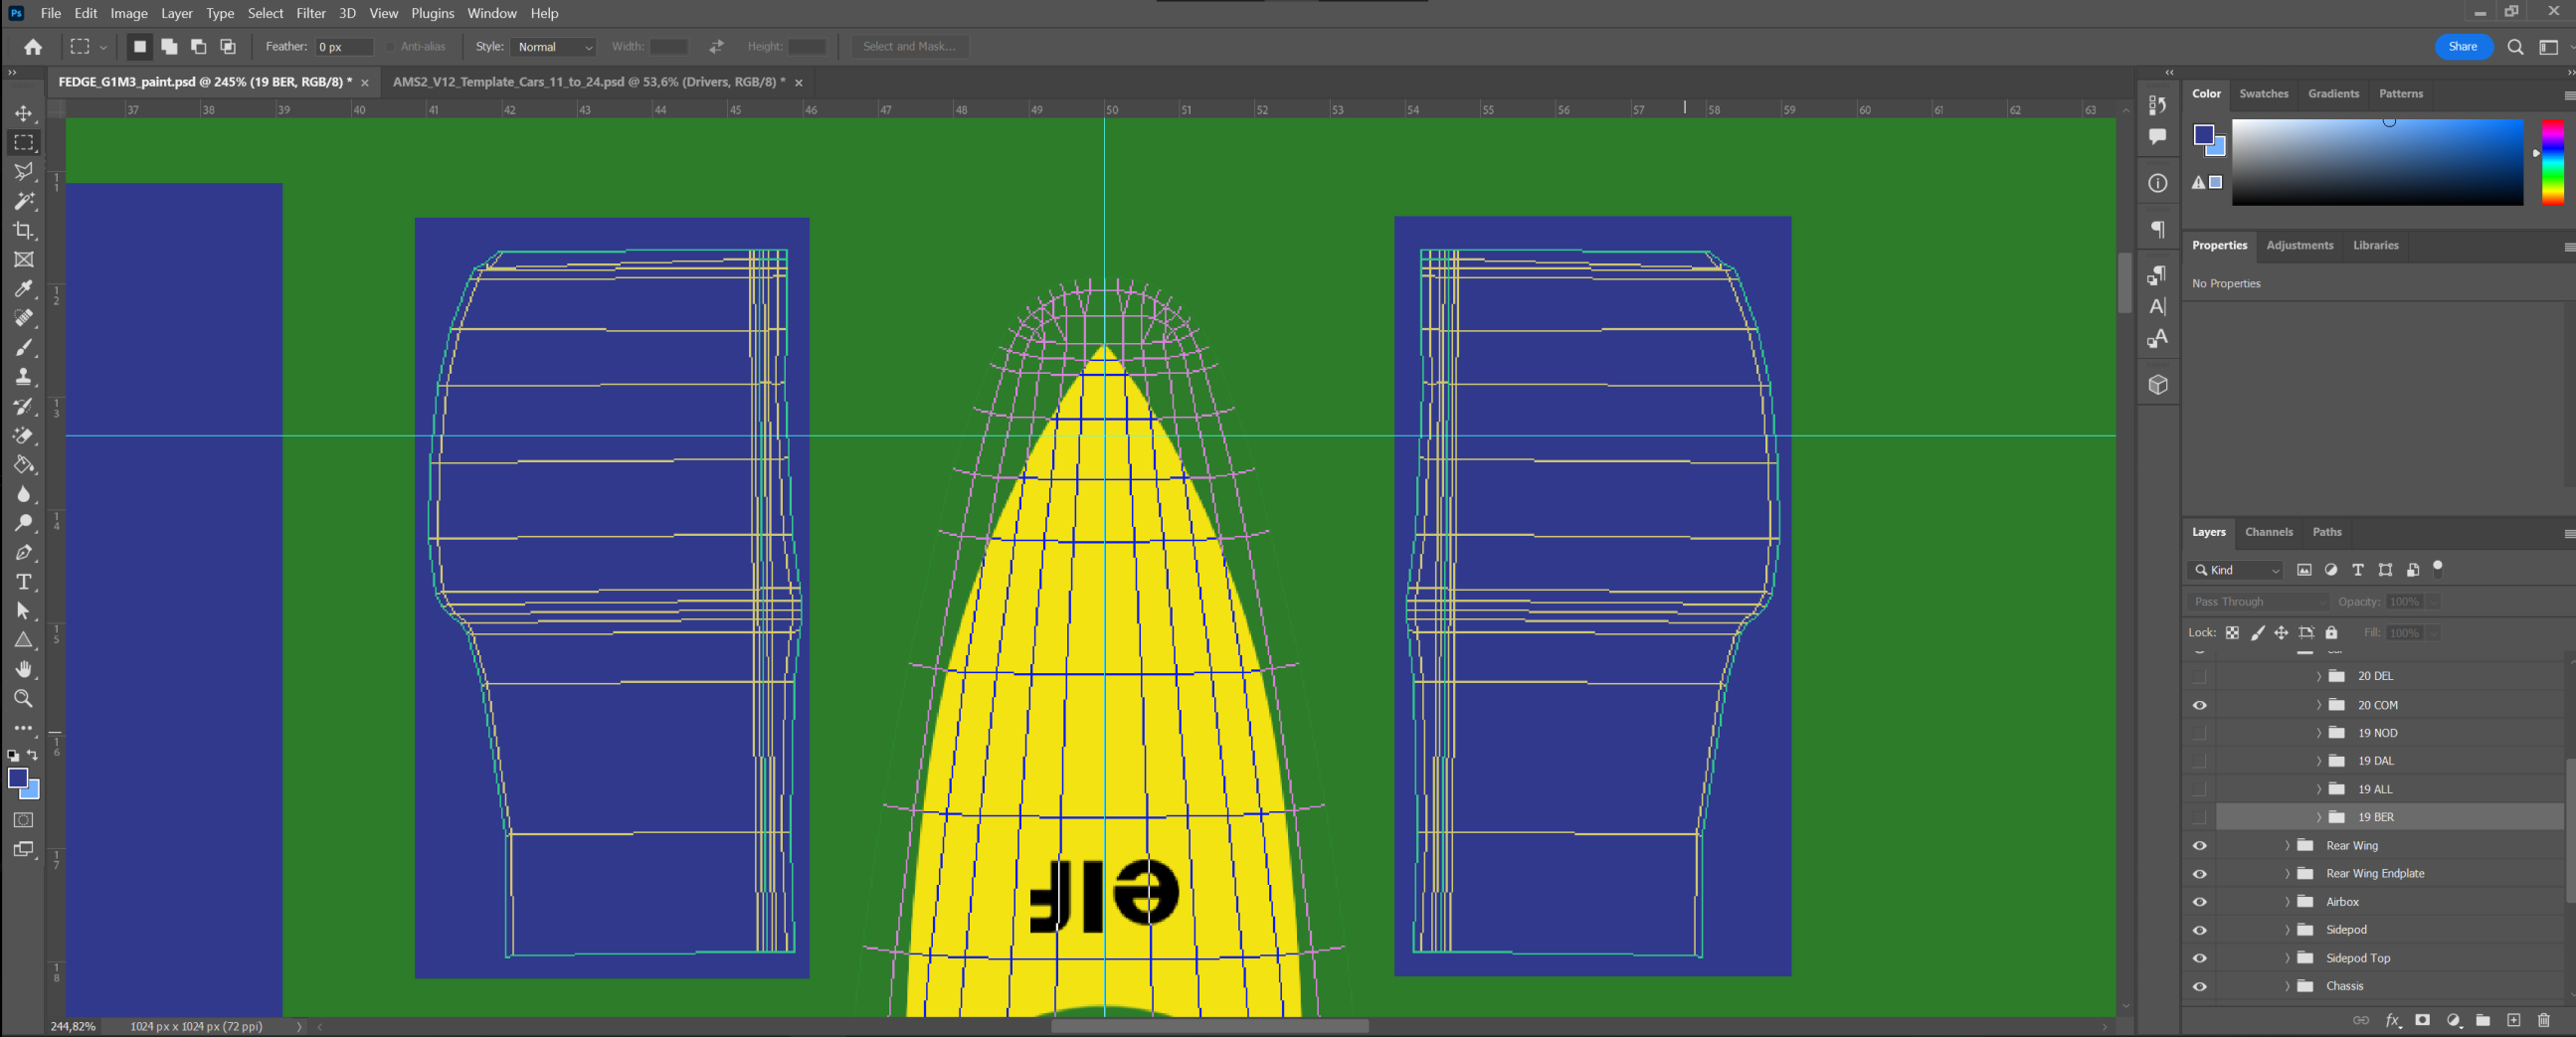Create a new group with folder icon

click(x=2482, y=1020)
